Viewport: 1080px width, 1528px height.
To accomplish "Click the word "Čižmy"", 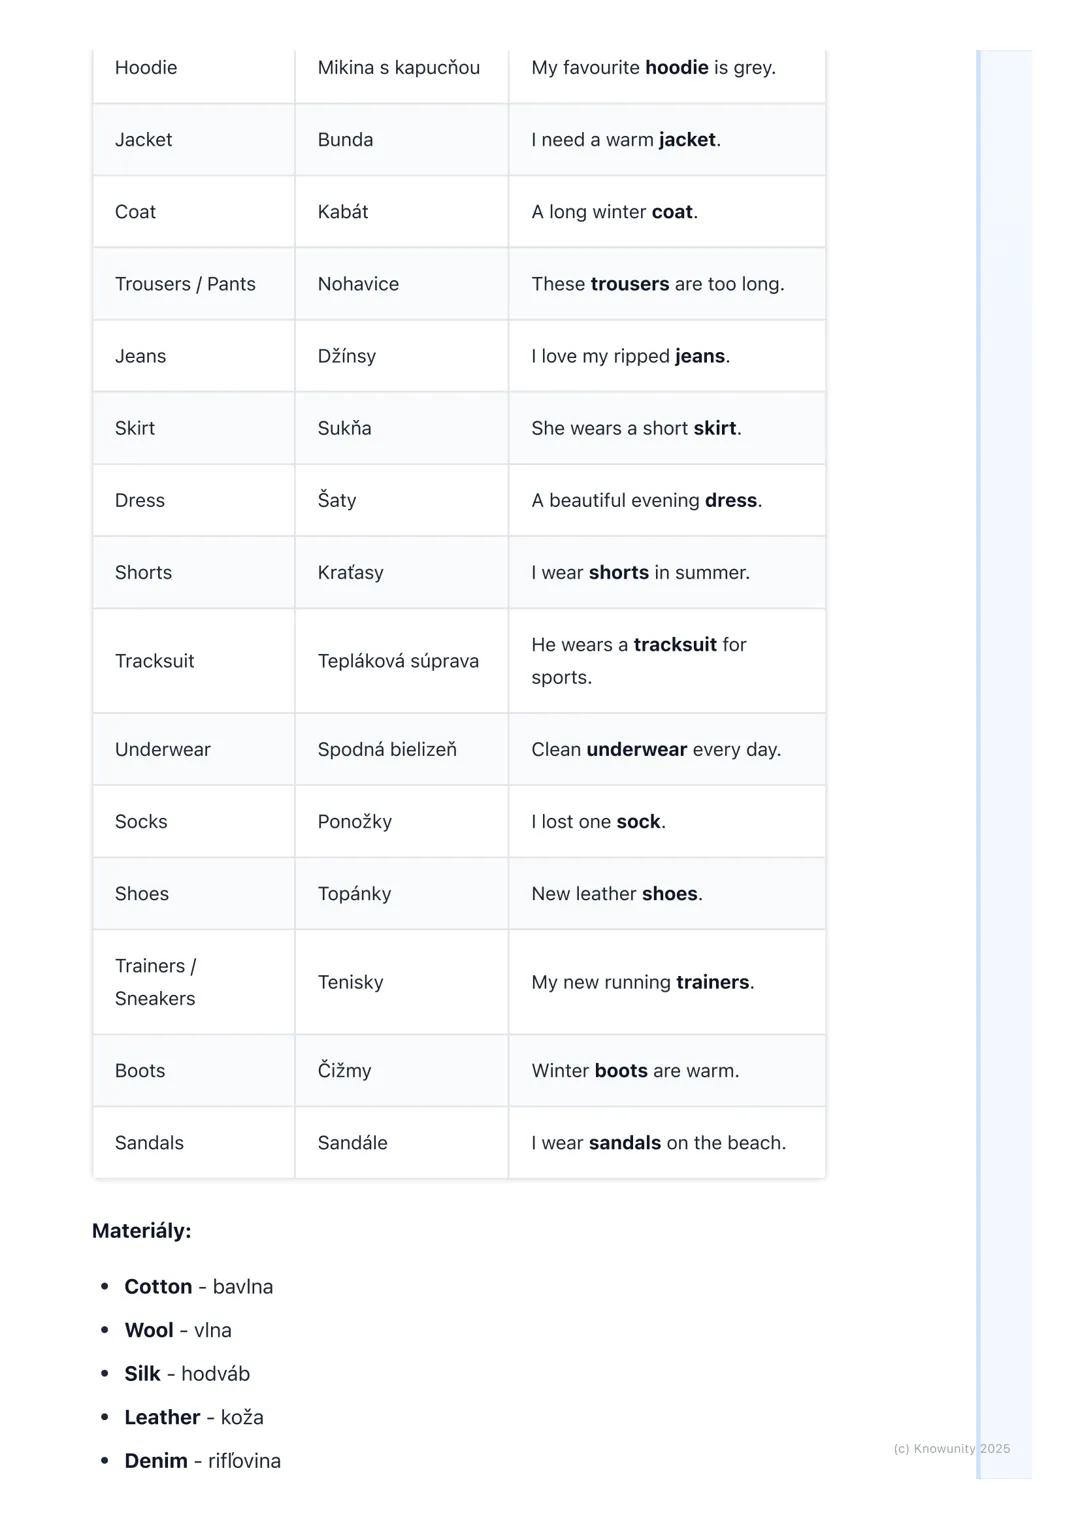I will click(x=344, y=1071).
